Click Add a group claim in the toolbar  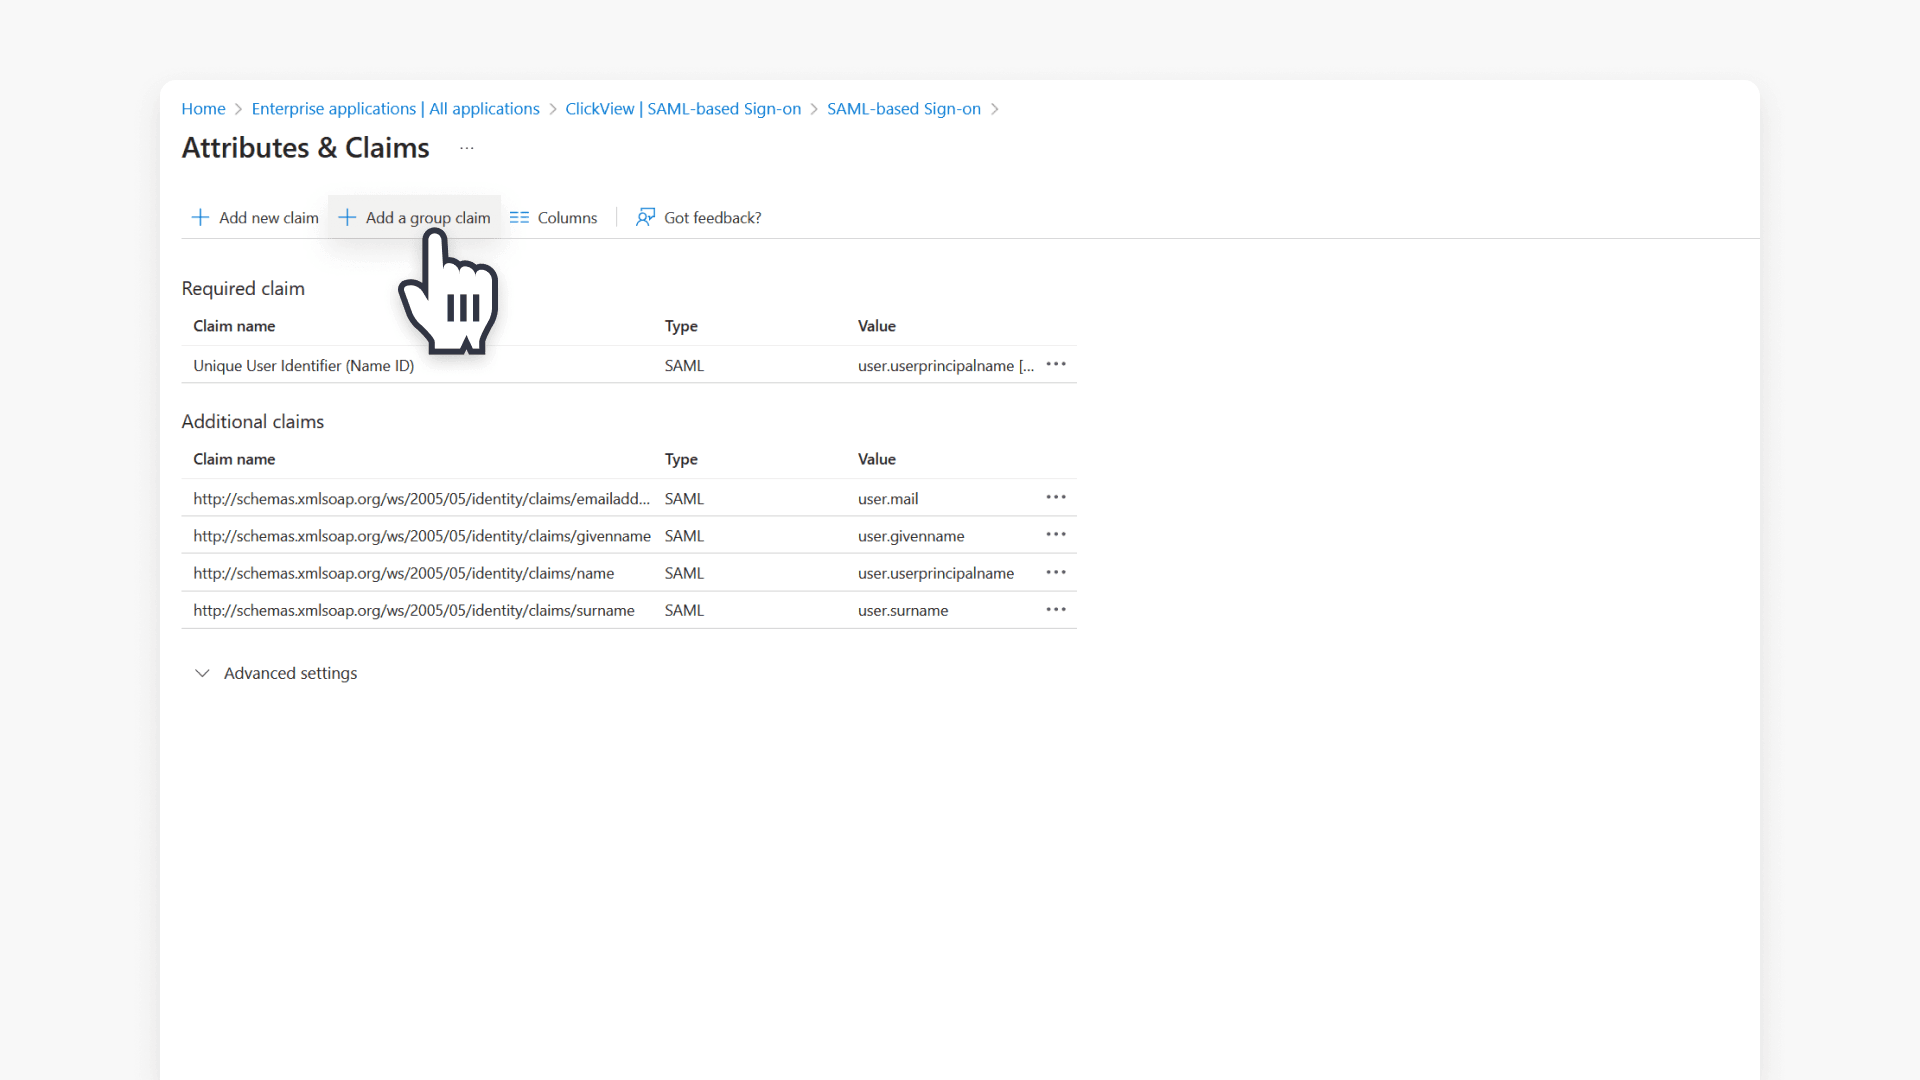click(x=428, y=217)
